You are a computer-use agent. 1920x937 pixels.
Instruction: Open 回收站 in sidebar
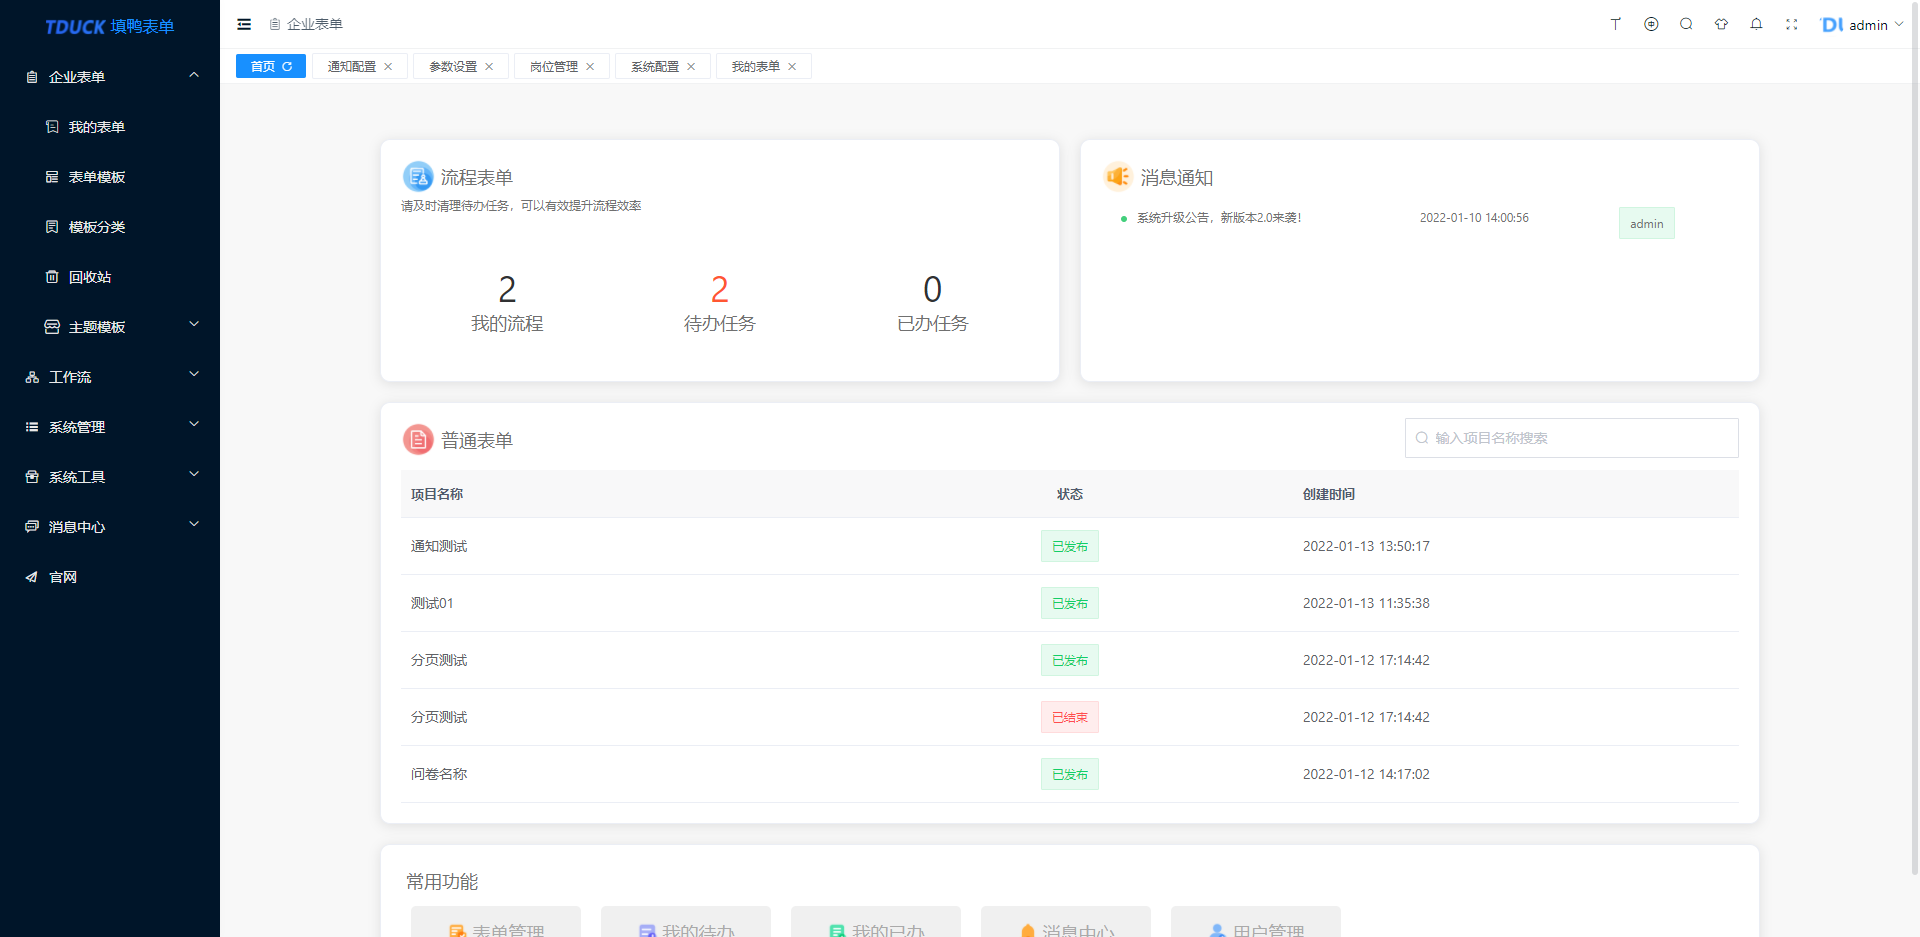pos(110,276)
